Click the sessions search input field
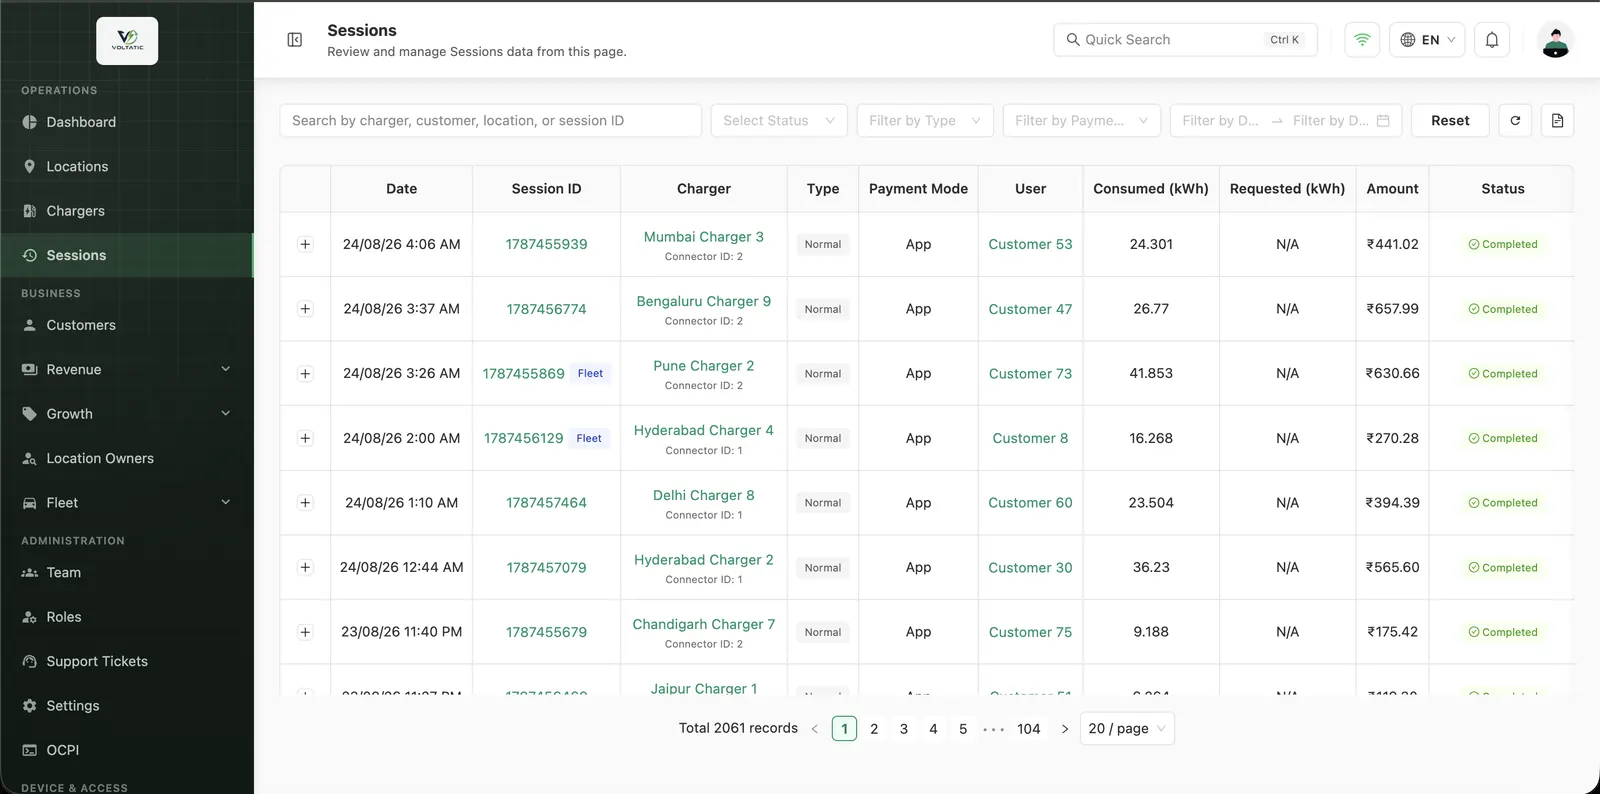This screenshot has height=794, width=1600. coord(490,121)
